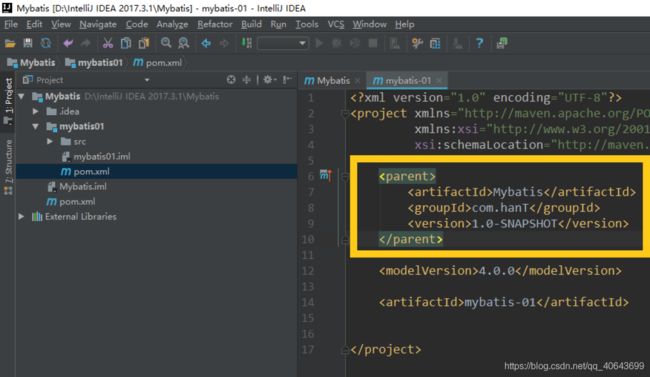Screen dimensions: 650x377
Task: Open the Edit menu
Action: click(x=34, y=24)
